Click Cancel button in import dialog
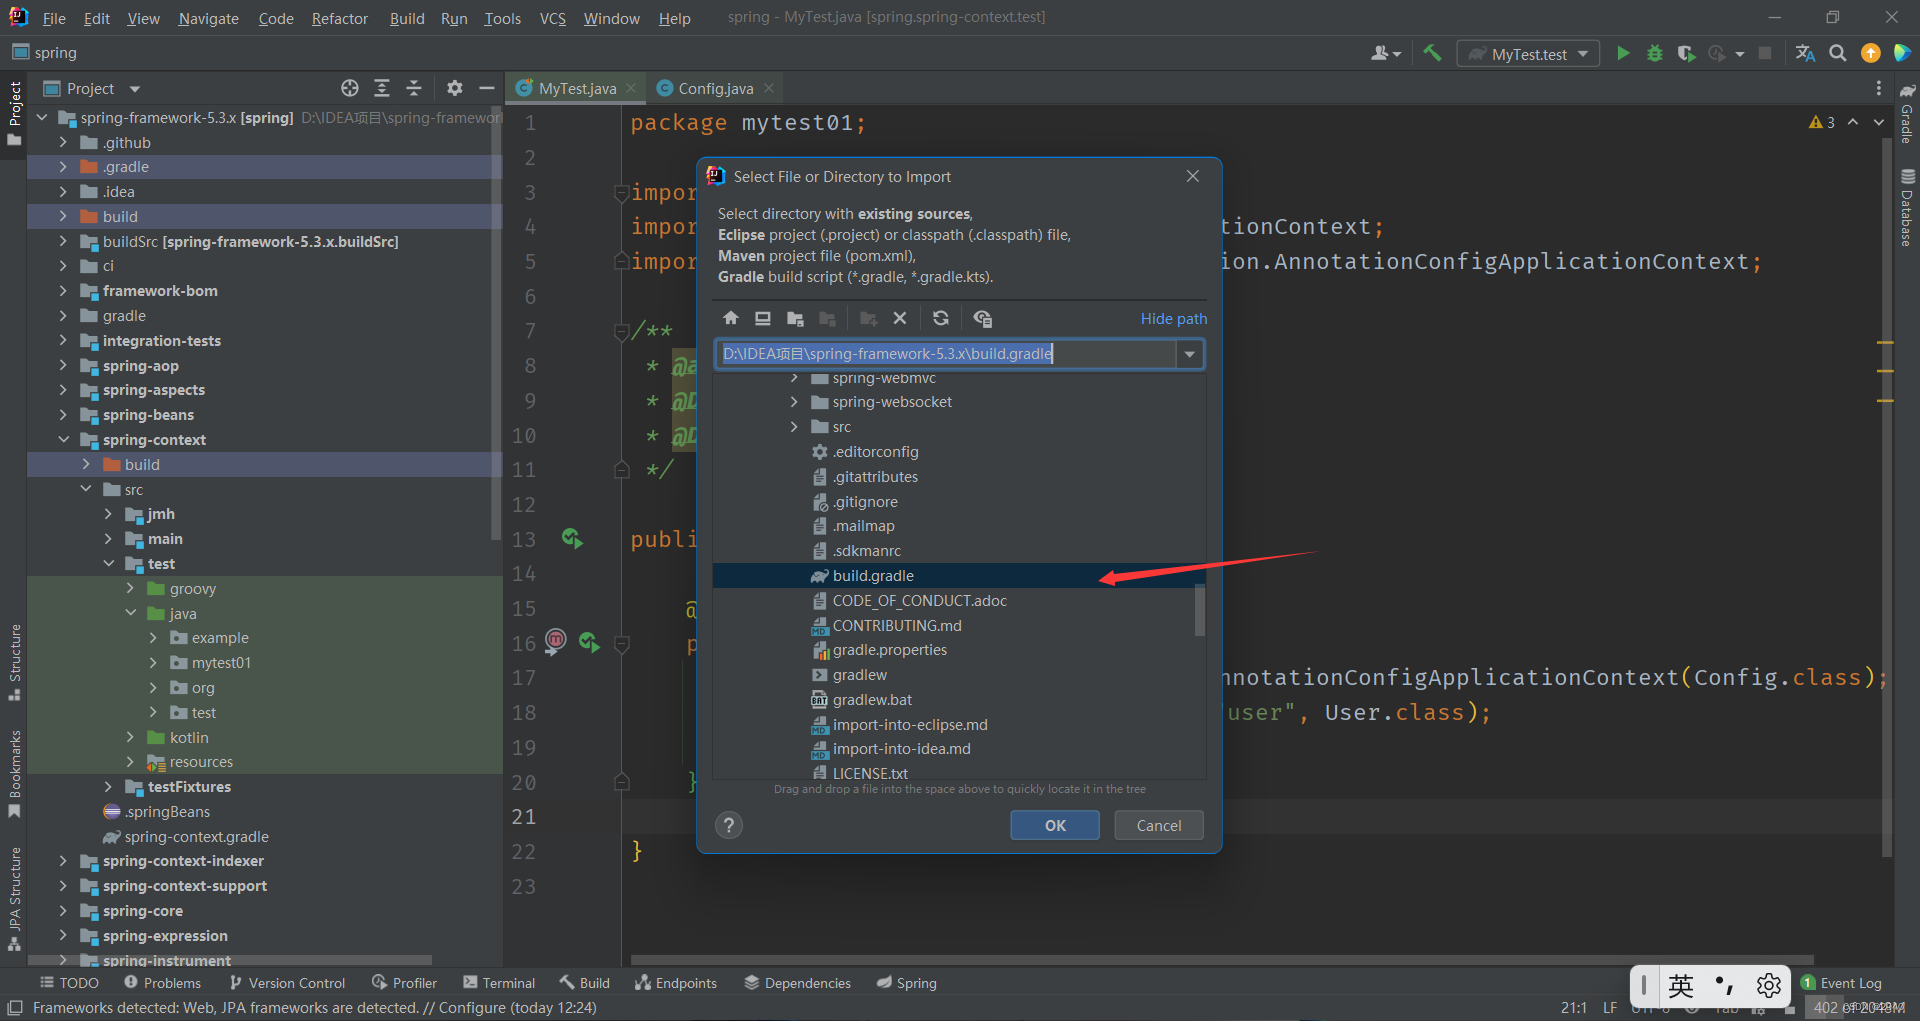Image resolution: width=1920 pixels, height=1021 pixels. (x=1159, y=825)
